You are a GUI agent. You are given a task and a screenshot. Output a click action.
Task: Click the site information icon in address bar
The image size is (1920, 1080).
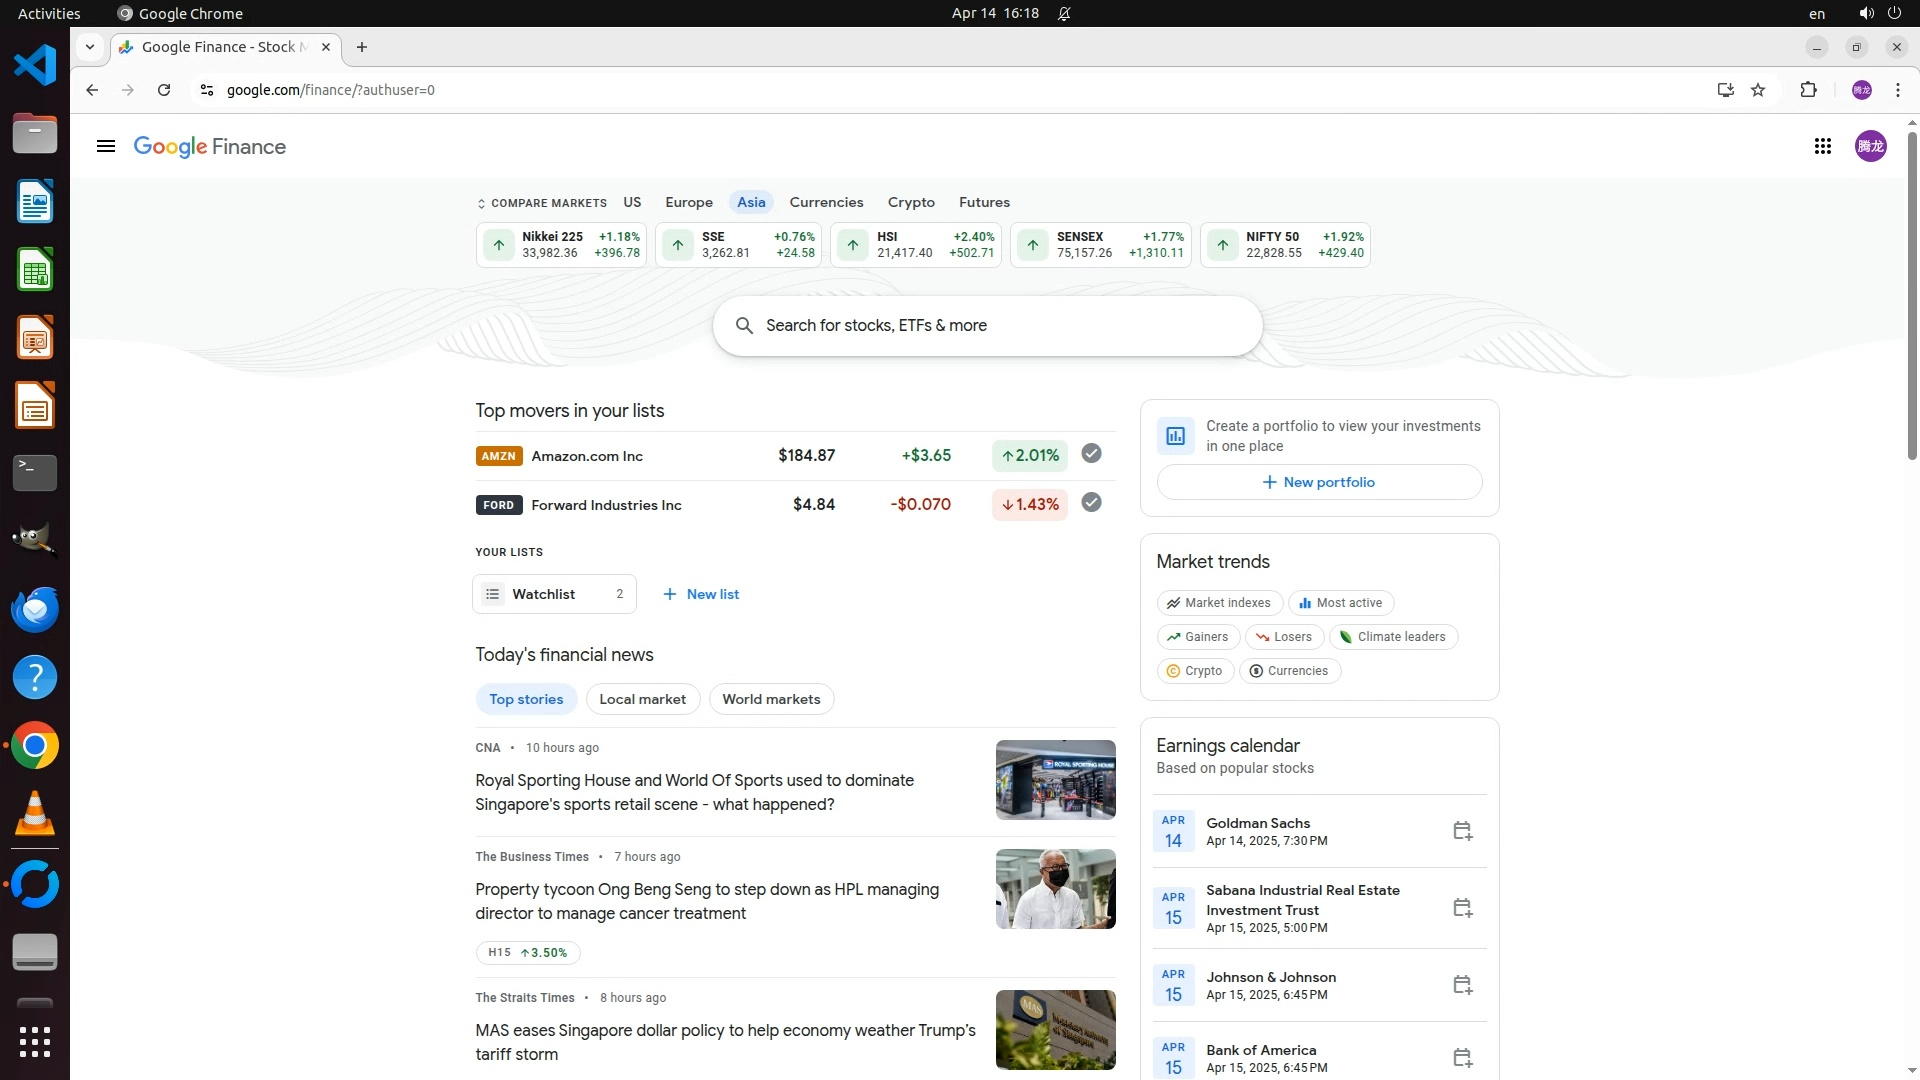(206, 90)
